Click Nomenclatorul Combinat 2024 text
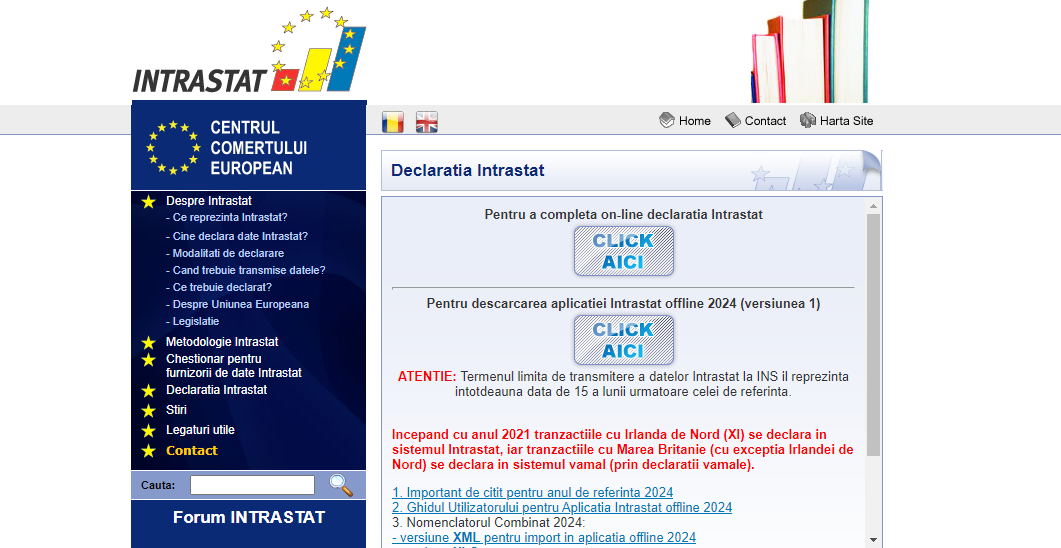Viewport: 1061px width, 548px height. click(489, 522)
